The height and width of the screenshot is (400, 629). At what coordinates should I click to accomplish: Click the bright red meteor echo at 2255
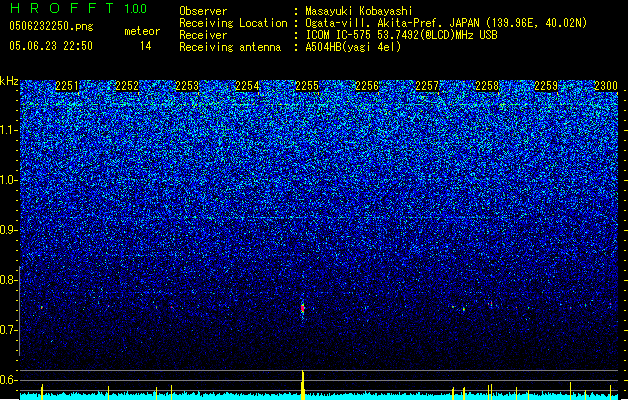pos(303,308)
